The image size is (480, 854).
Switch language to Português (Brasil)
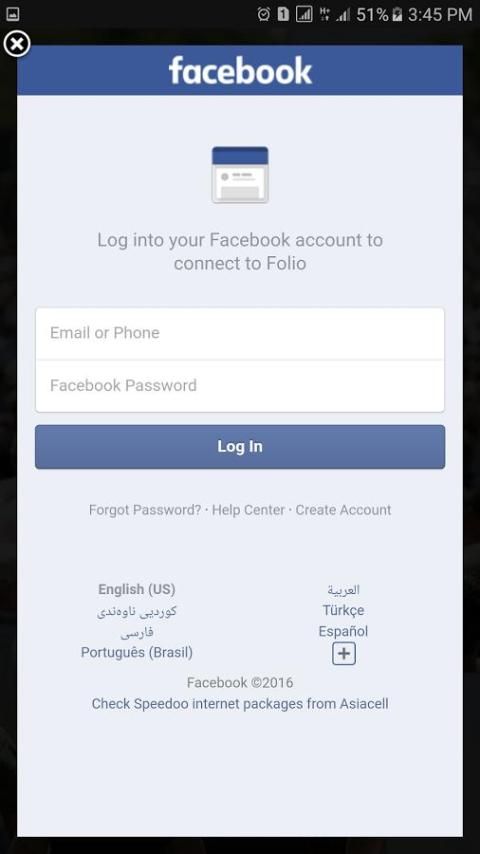(x=137, y=652)
